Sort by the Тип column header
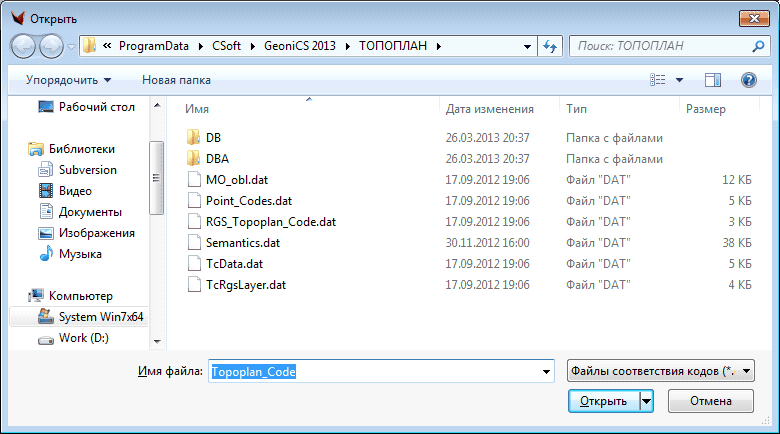This screenshot has height=434, width=780. [x=576, y=109]
